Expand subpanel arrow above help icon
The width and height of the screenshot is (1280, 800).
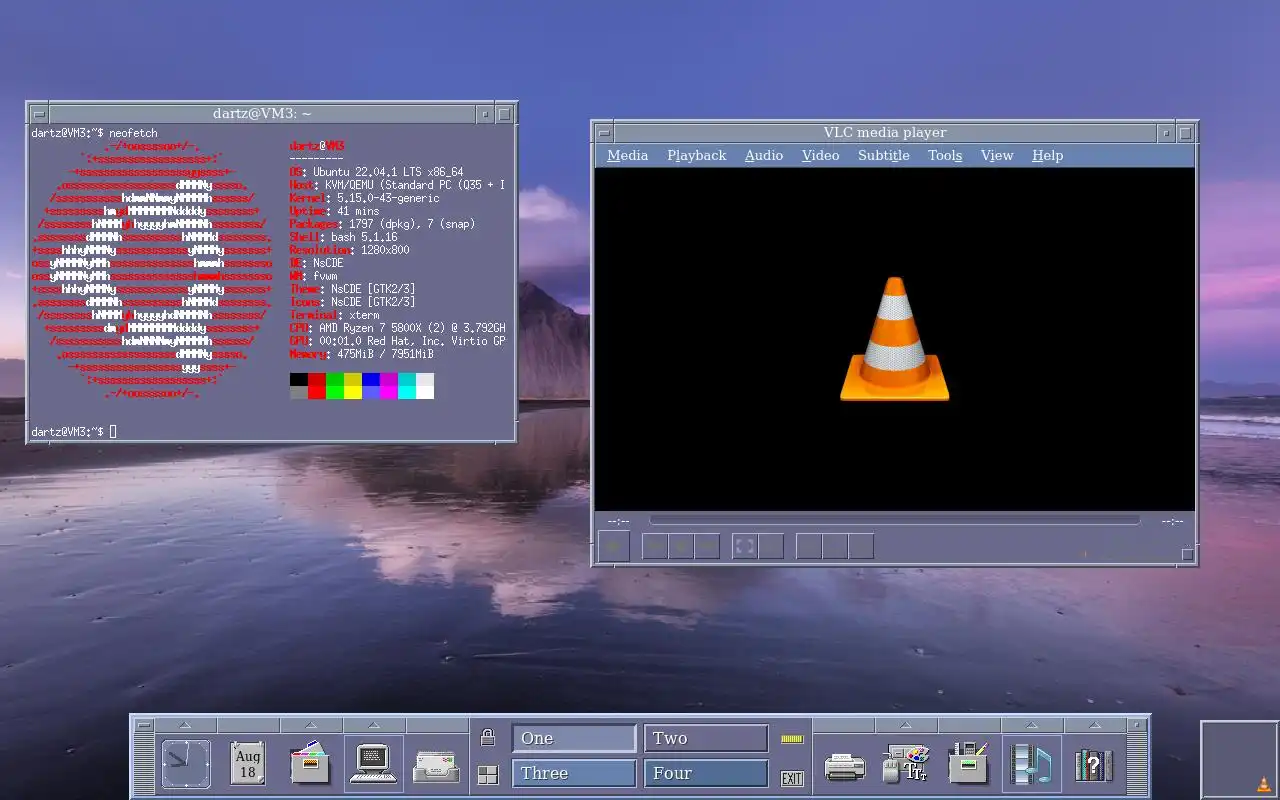pyautogui.click(x=1094, y=725)
